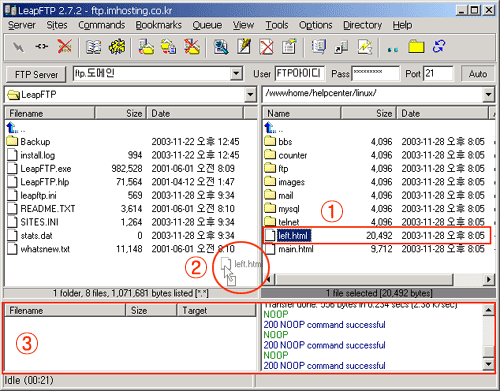Viewport: 500px width, 391px height.
Task: Open the Commands menu
Action: [x=102, y=25]
